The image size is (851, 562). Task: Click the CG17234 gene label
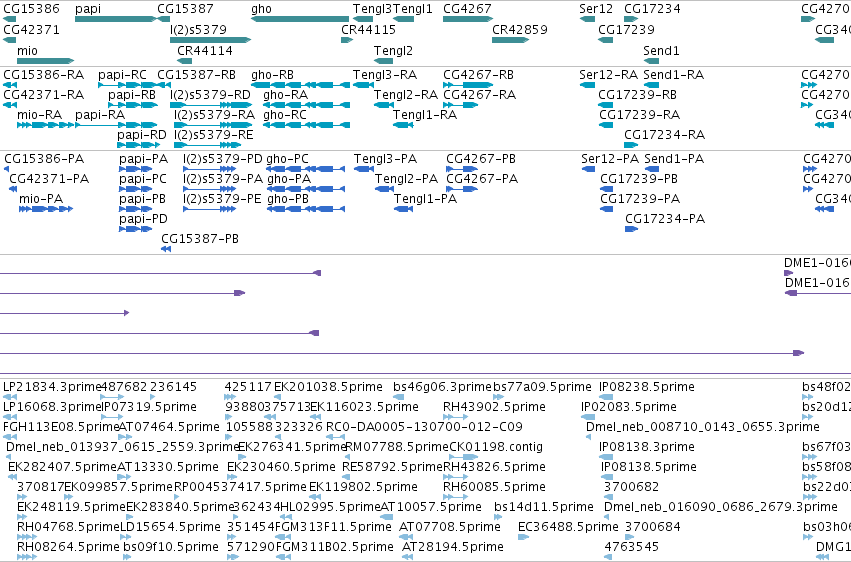pyautogui.click(x=652, y=9)
